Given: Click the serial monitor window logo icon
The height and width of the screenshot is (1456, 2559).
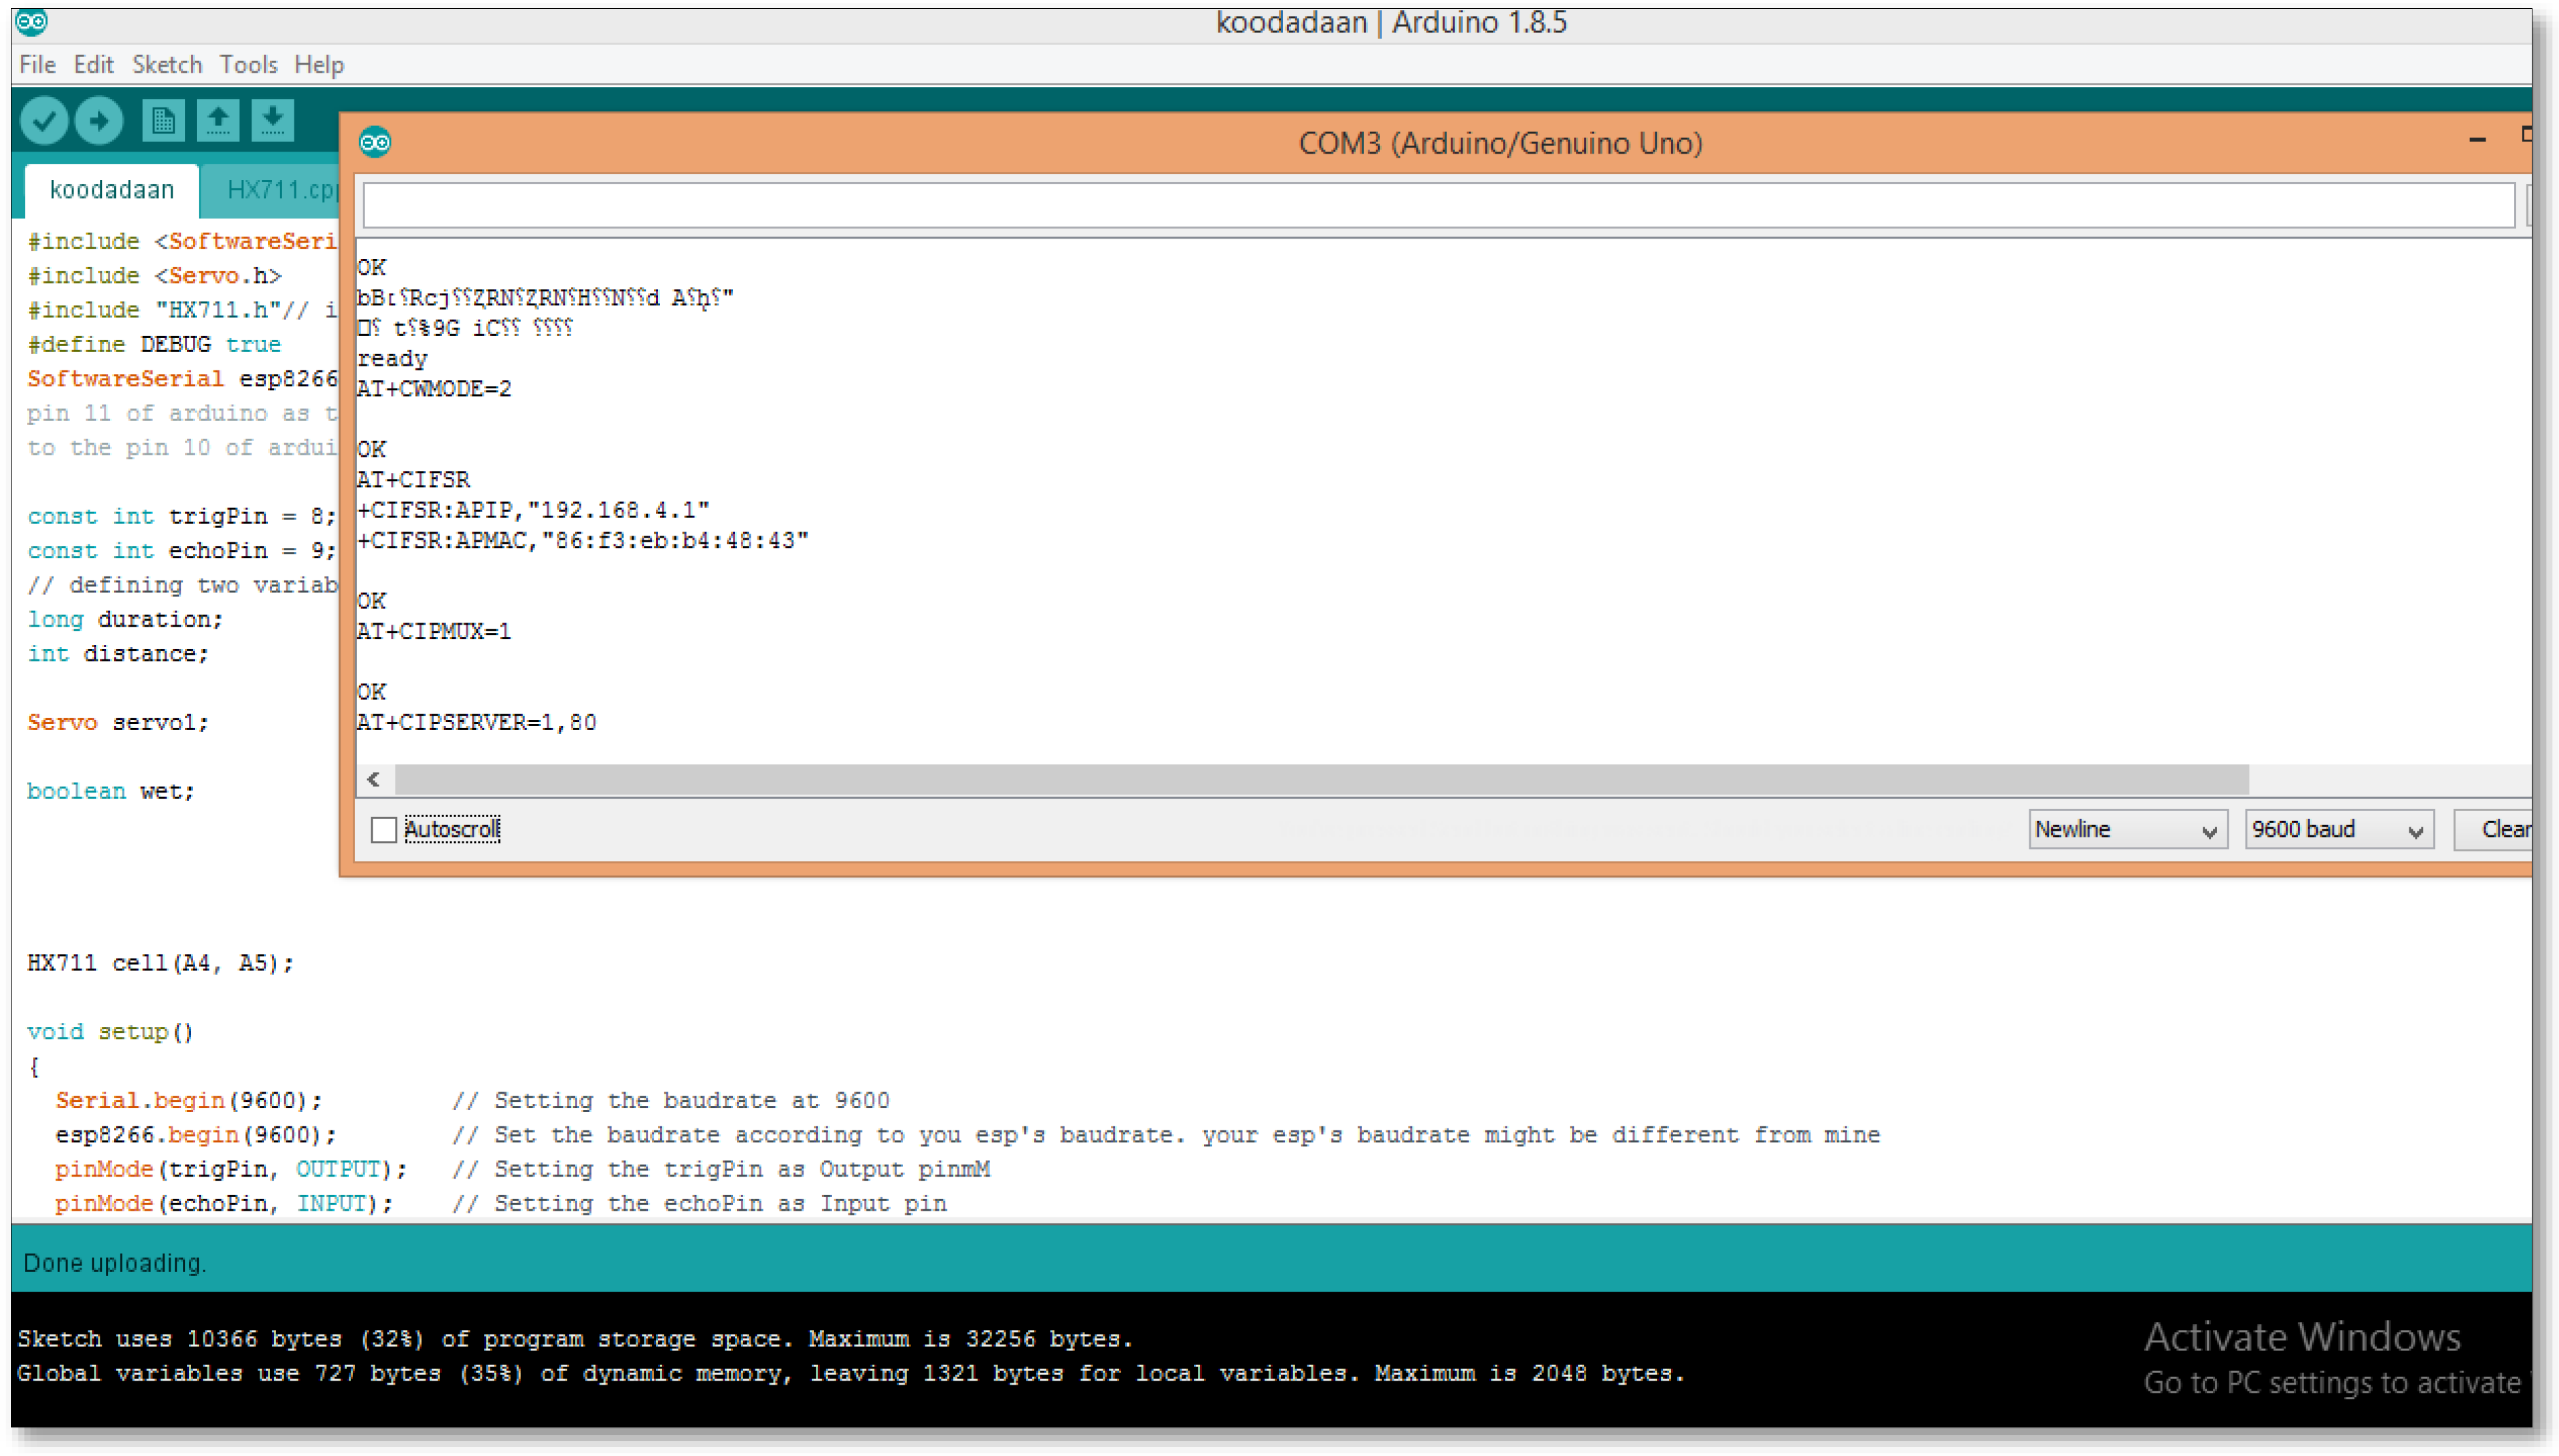Looking at the screenshot, I should [x=375, y=143].
